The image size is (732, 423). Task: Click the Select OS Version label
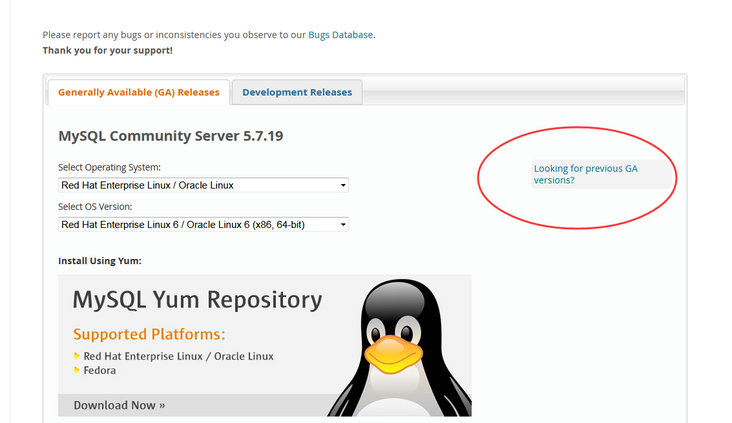[95, 206]
